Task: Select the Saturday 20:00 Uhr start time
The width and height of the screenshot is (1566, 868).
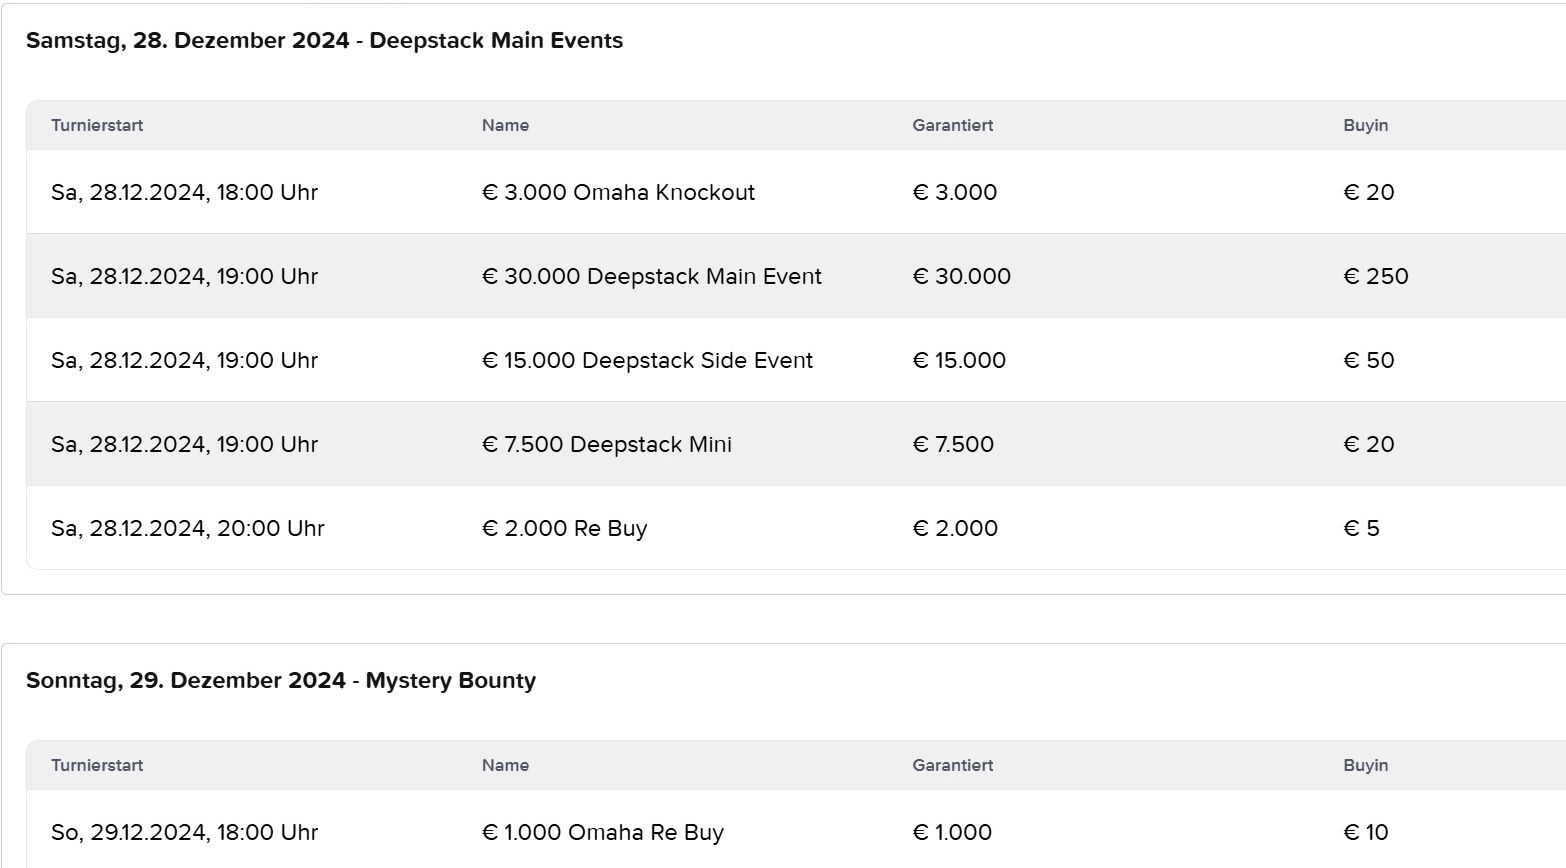Action: [x=188, y=528]
